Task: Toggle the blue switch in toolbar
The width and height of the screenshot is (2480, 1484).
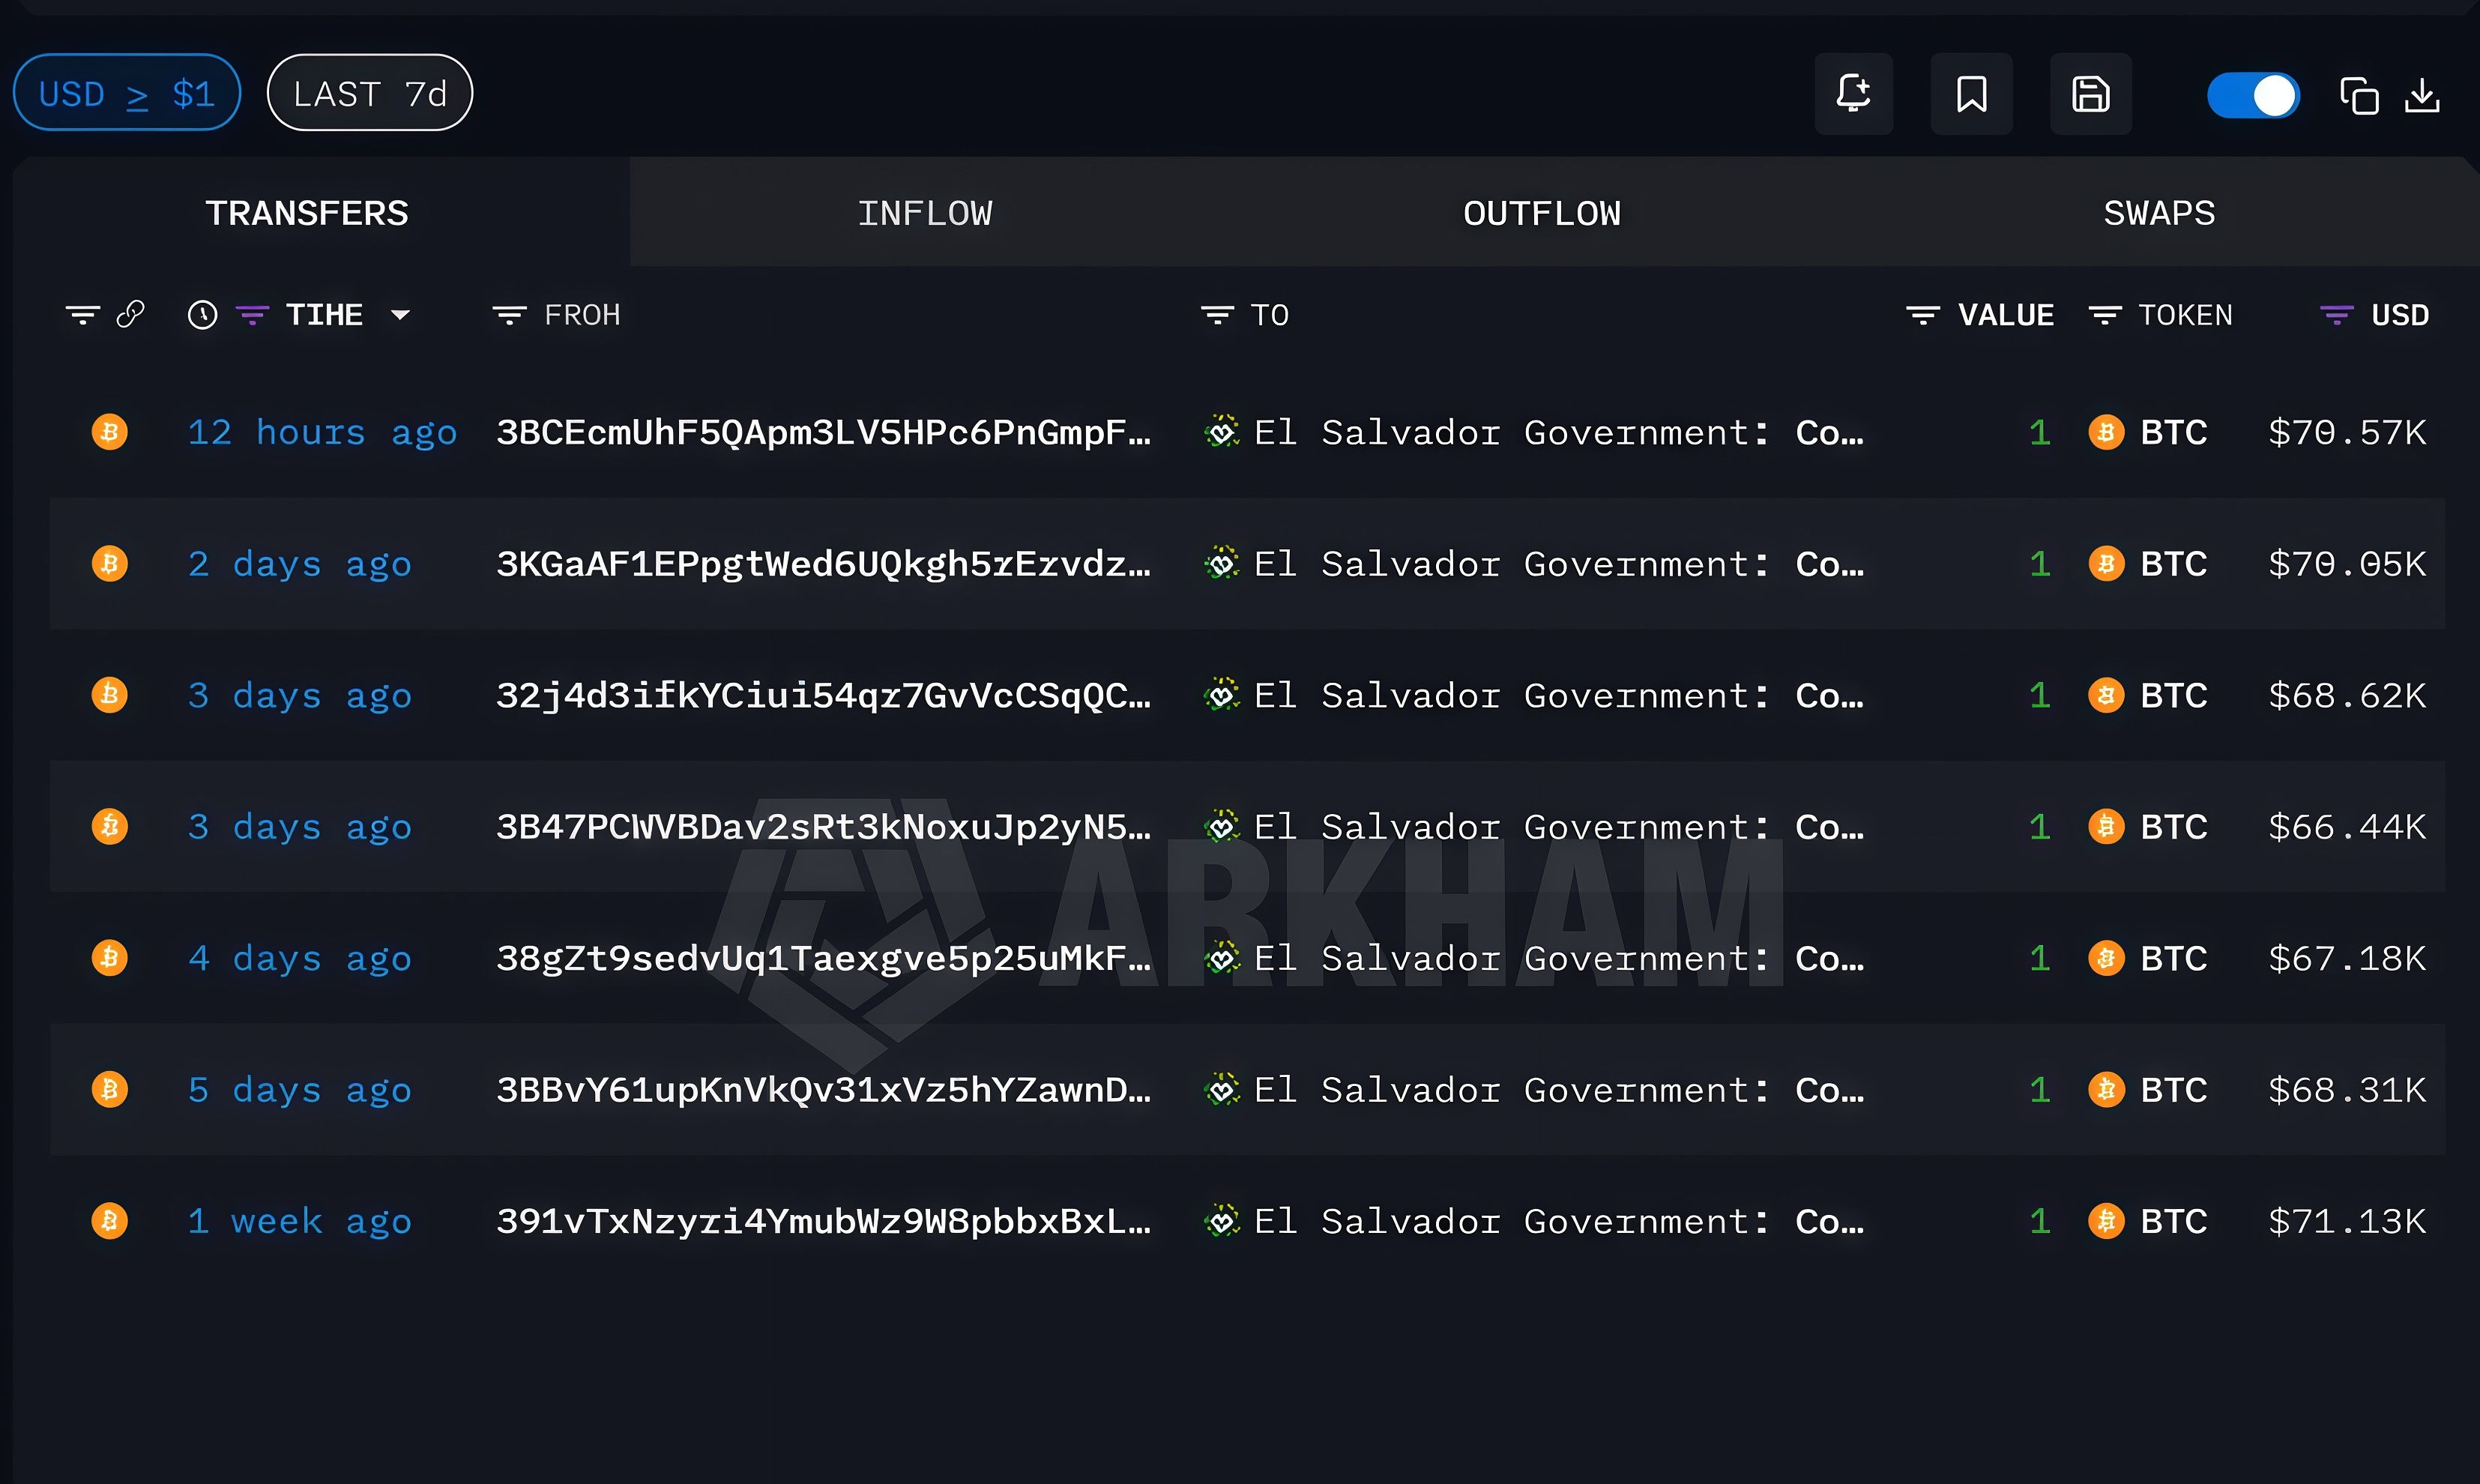Action: tap(2253, 96)
